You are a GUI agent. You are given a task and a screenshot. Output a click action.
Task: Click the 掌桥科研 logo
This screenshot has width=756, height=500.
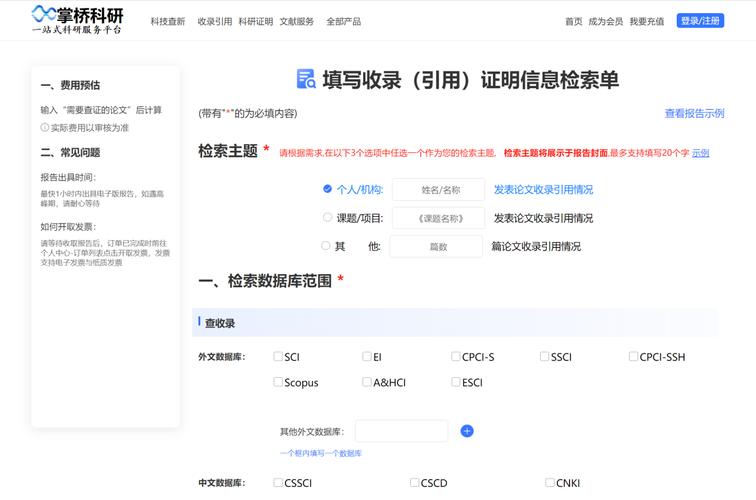tap(77, 20)
